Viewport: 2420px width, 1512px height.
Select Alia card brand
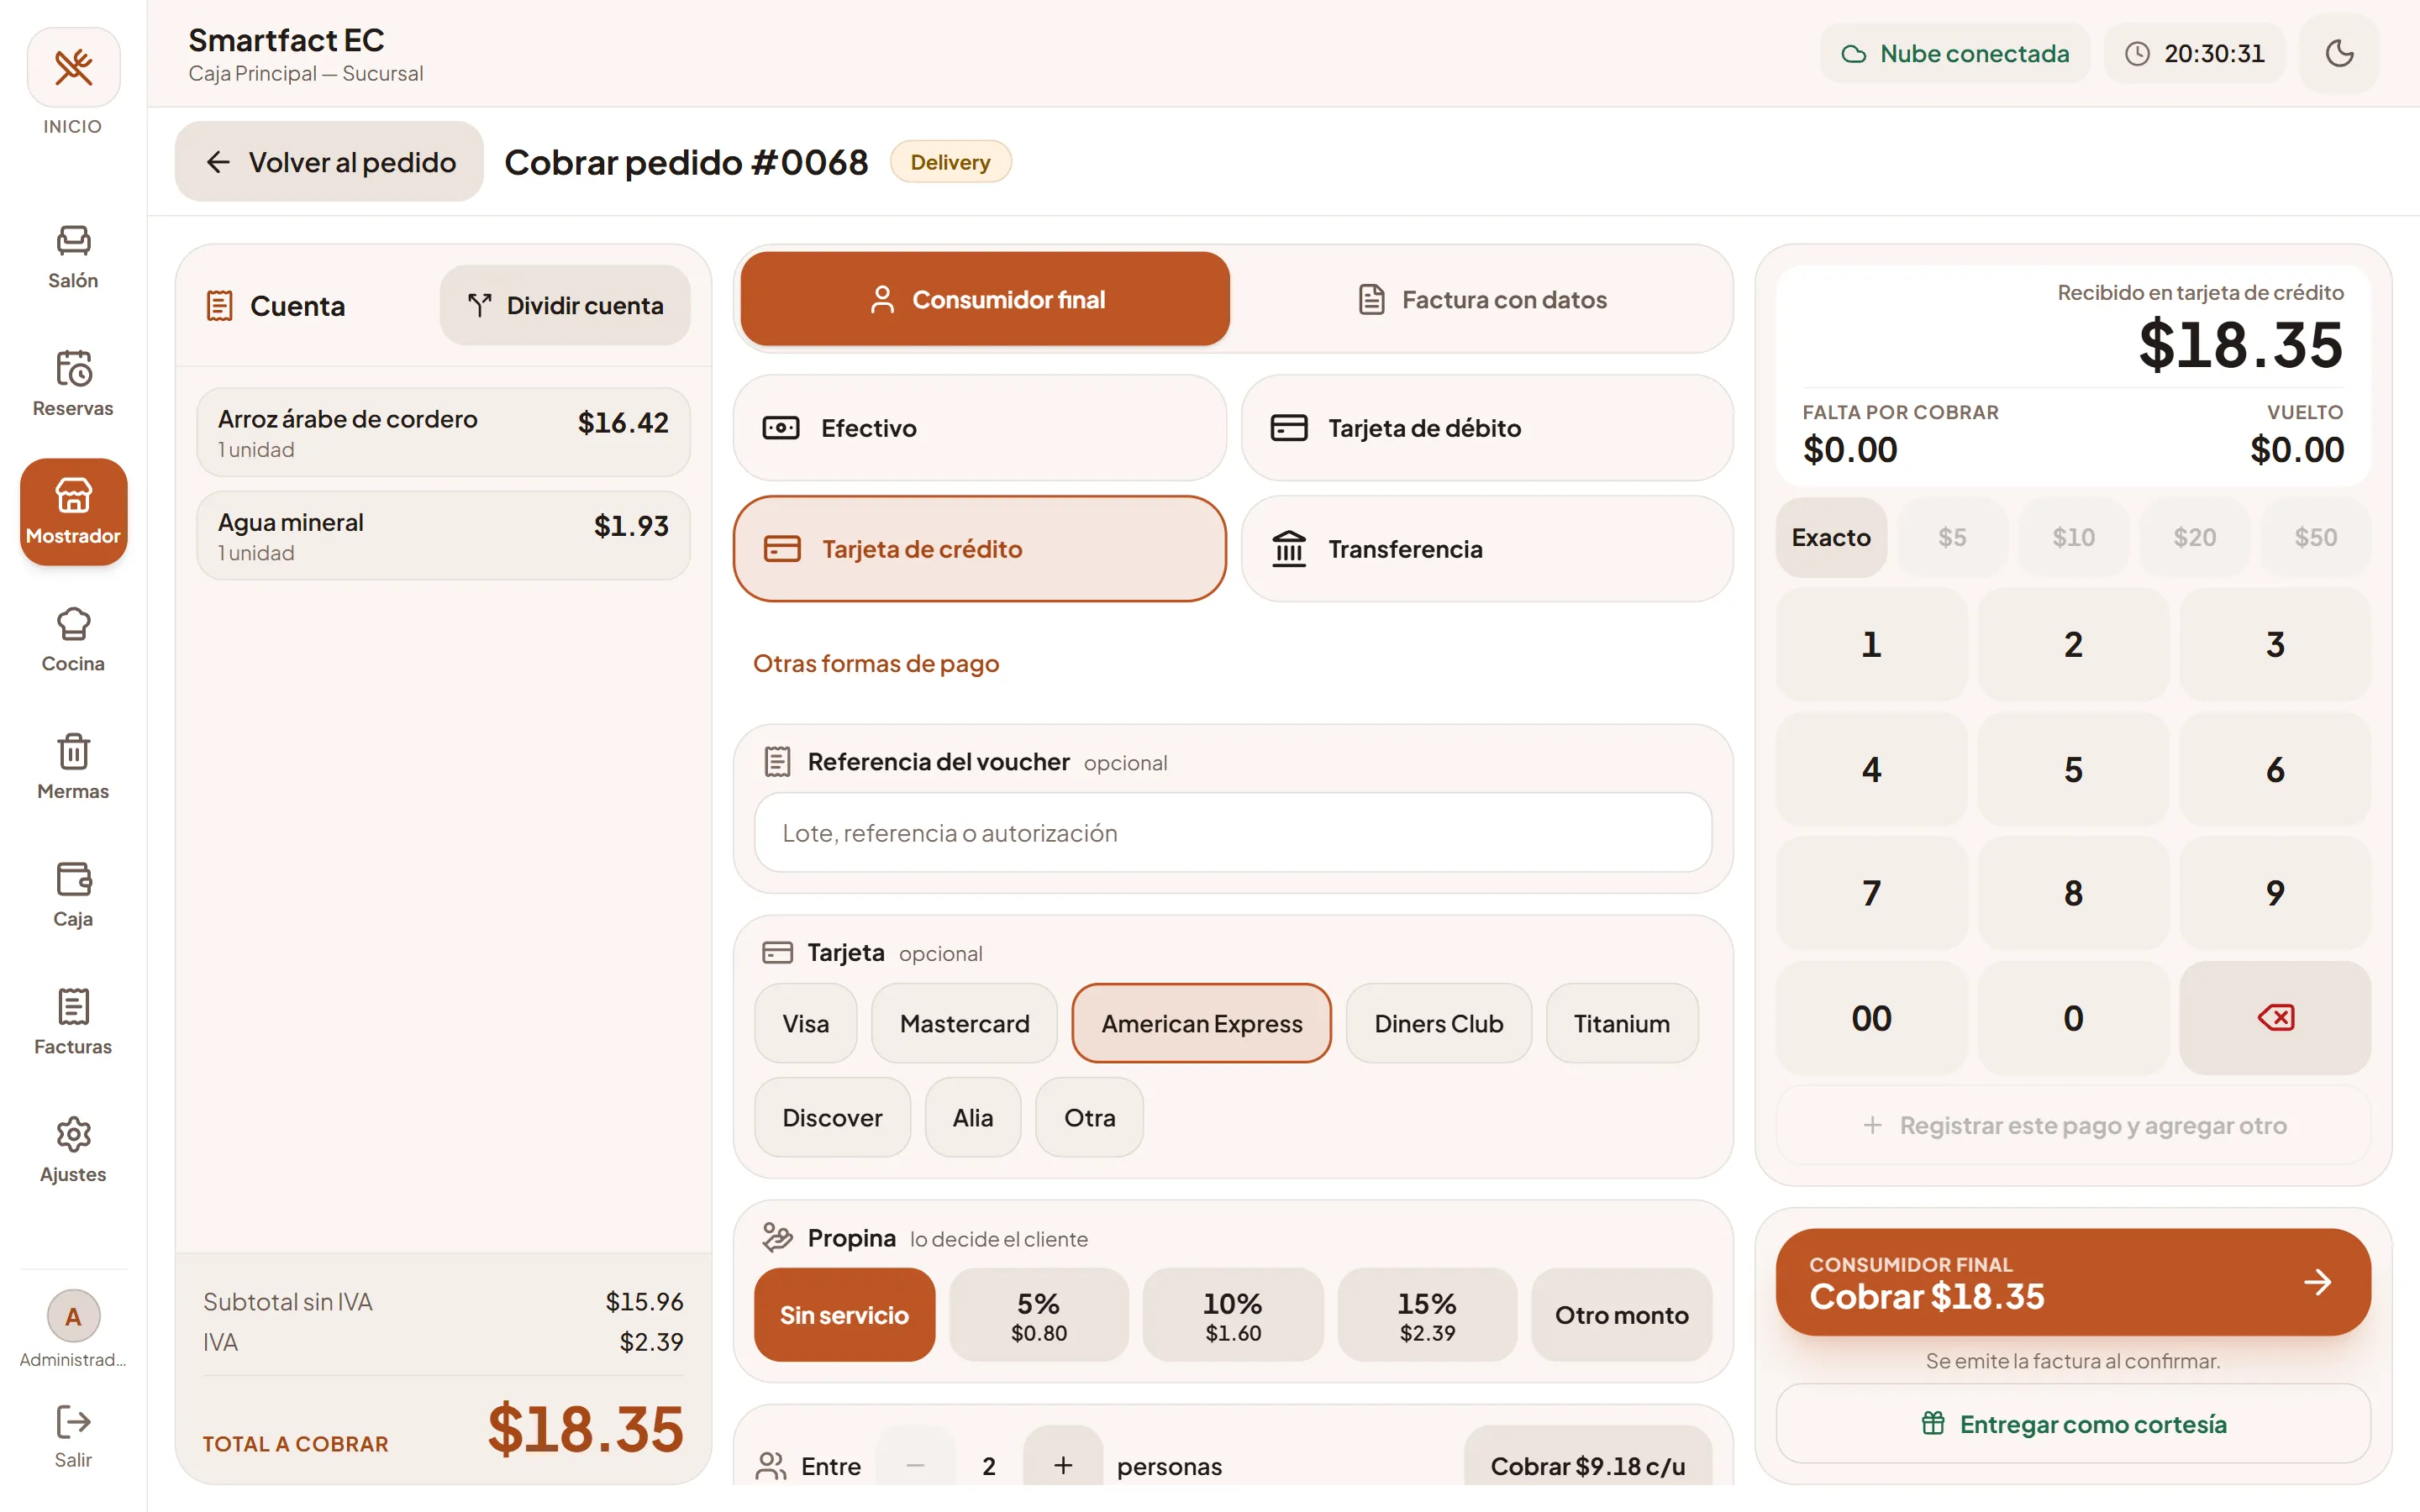(x=972, y=1117)
